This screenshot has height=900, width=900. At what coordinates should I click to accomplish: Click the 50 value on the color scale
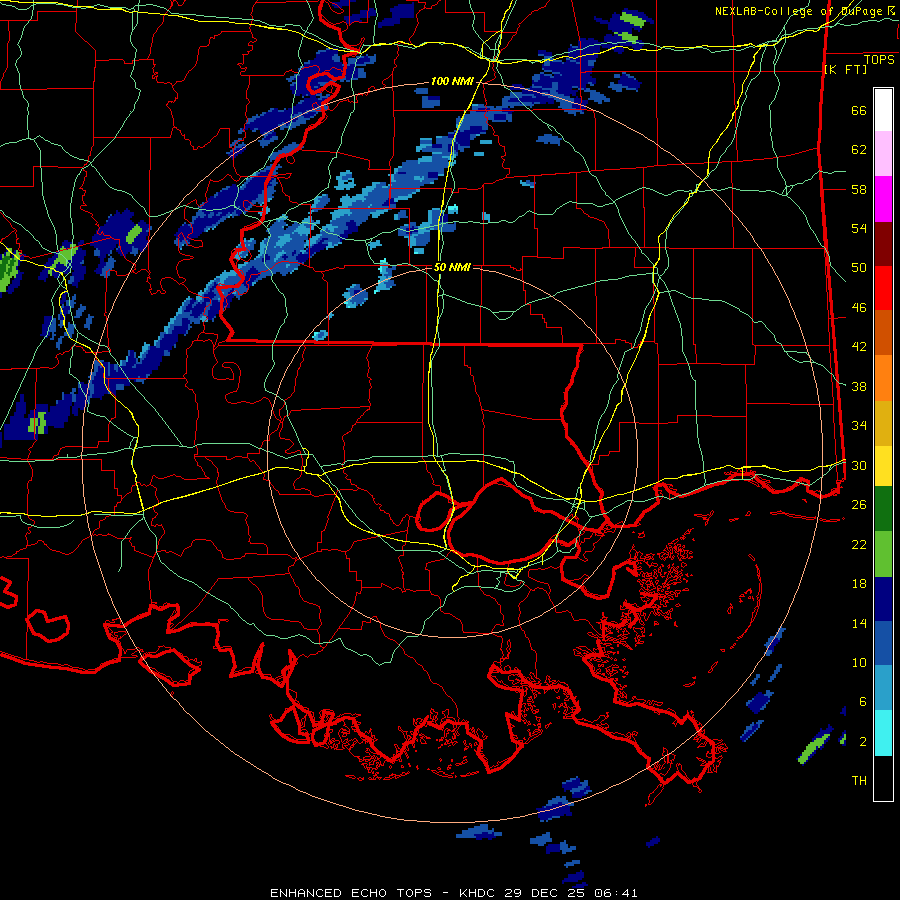(x=859, y=268)
